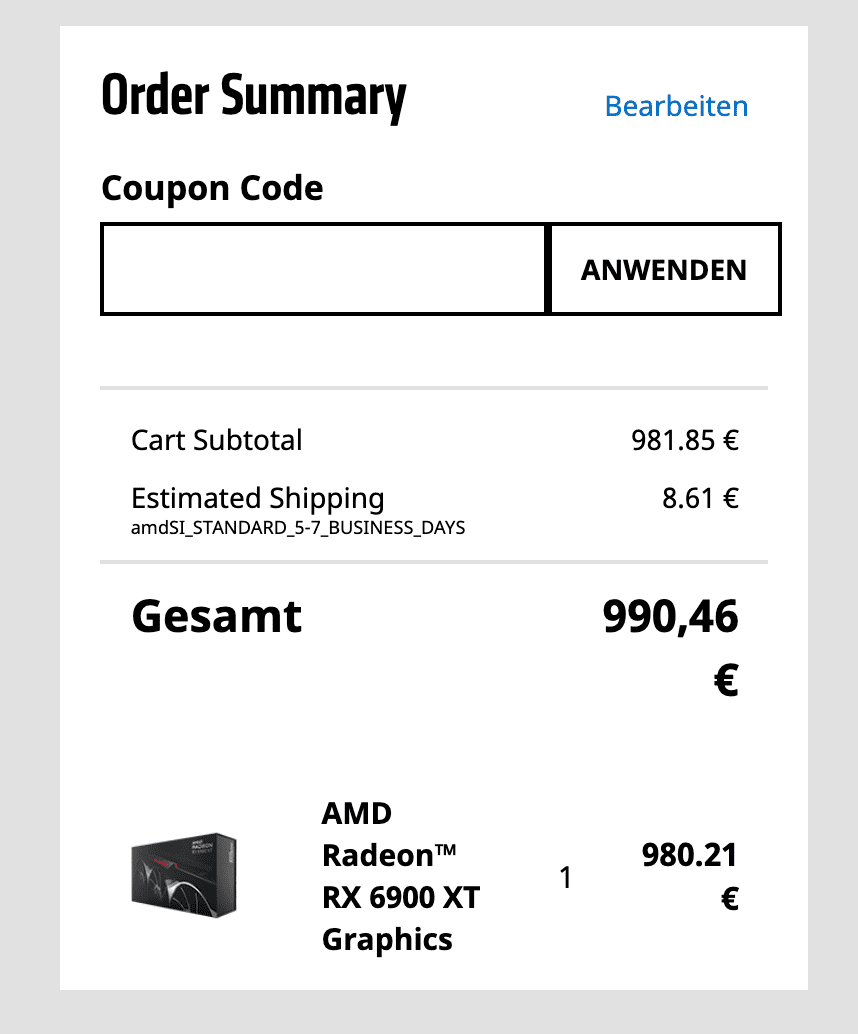
Task: Apply the coupon with the ANWENDEN button
Action: pos(664,269)
